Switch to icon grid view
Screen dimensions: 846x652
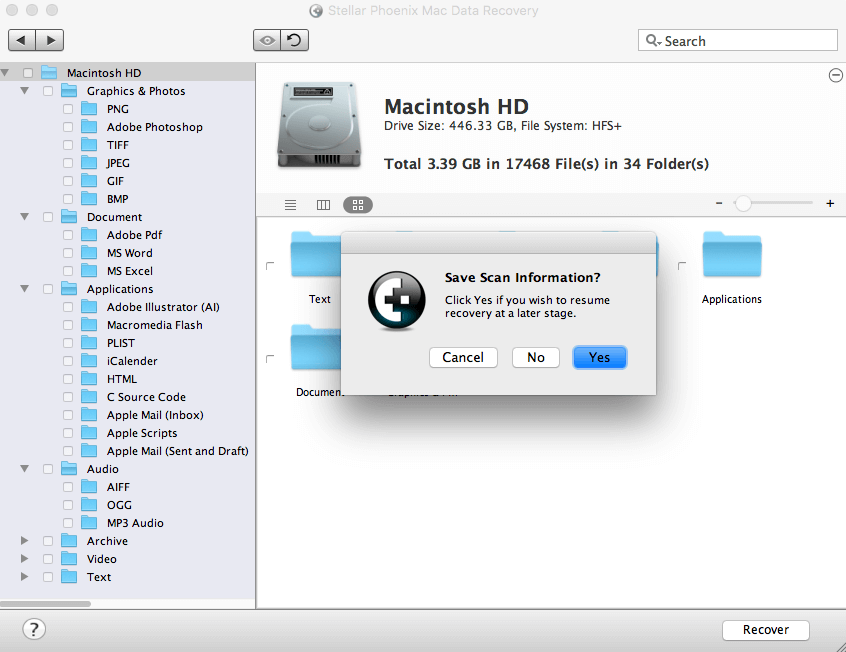[358, 205]
